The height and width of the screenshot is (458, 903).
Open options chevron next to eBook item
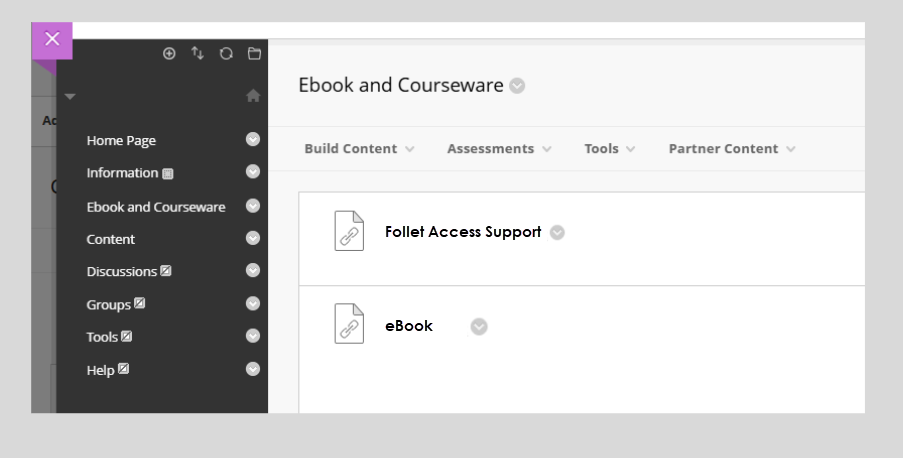[479, 327]
